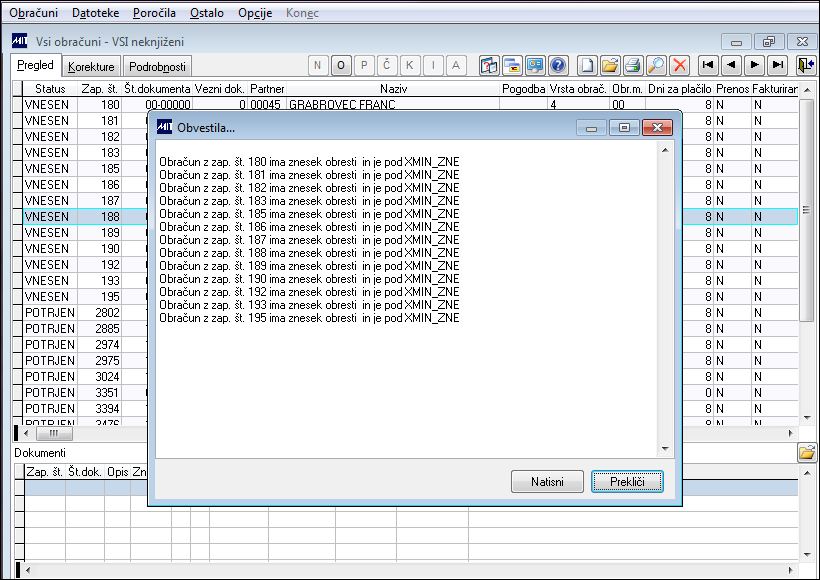Create a new record with blank page icon
820x580 pixels.
(x=587, y=65)
